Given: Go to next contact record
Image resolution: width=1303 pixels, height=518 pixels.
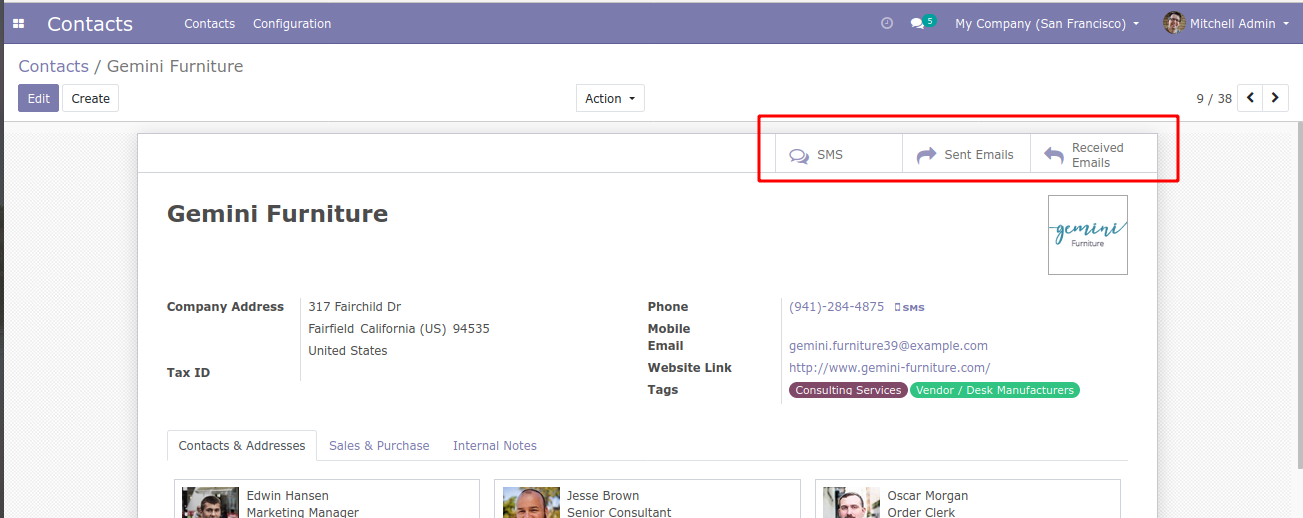Looking at the screenshot, I should [1275, 98].
